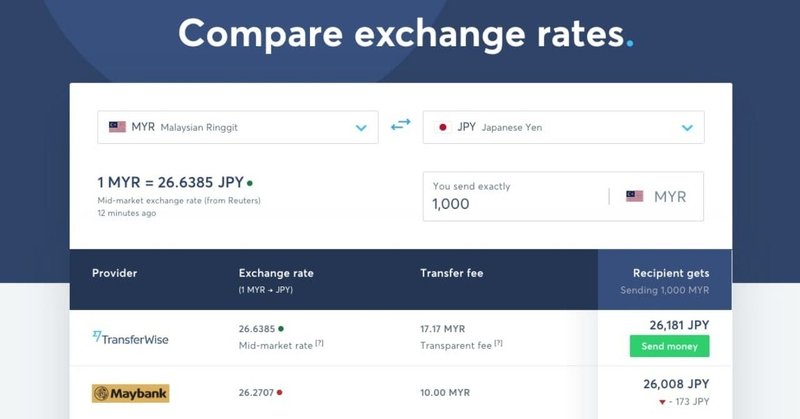Click the Maybank logo
Viewport: 800px width, 419px height.
click(131, 393)
